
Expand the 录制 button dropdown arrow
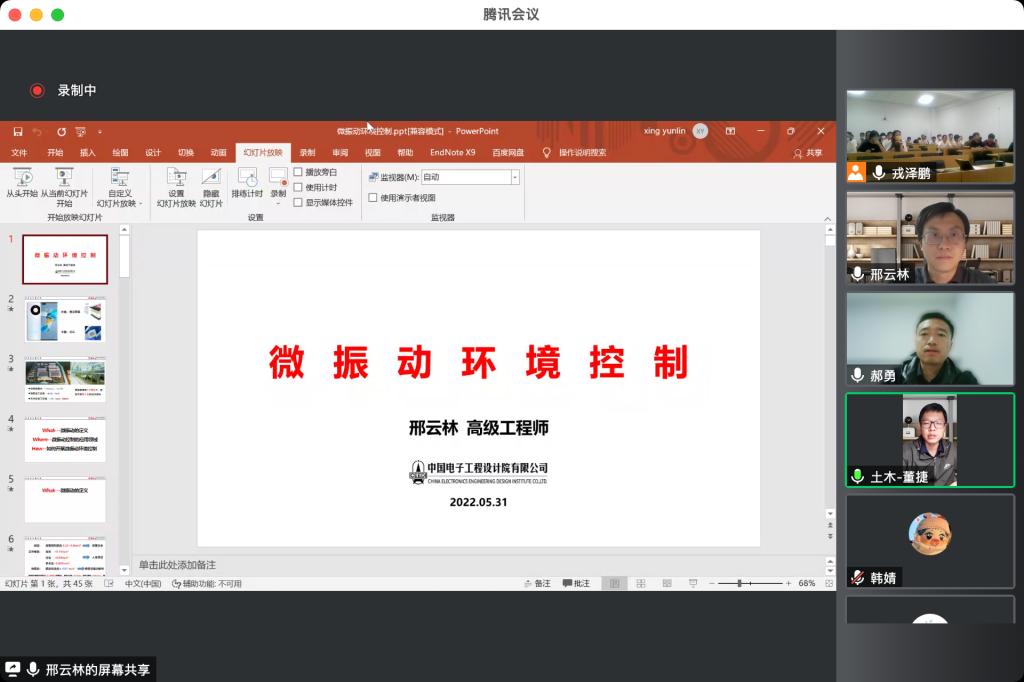pos(278,203)
